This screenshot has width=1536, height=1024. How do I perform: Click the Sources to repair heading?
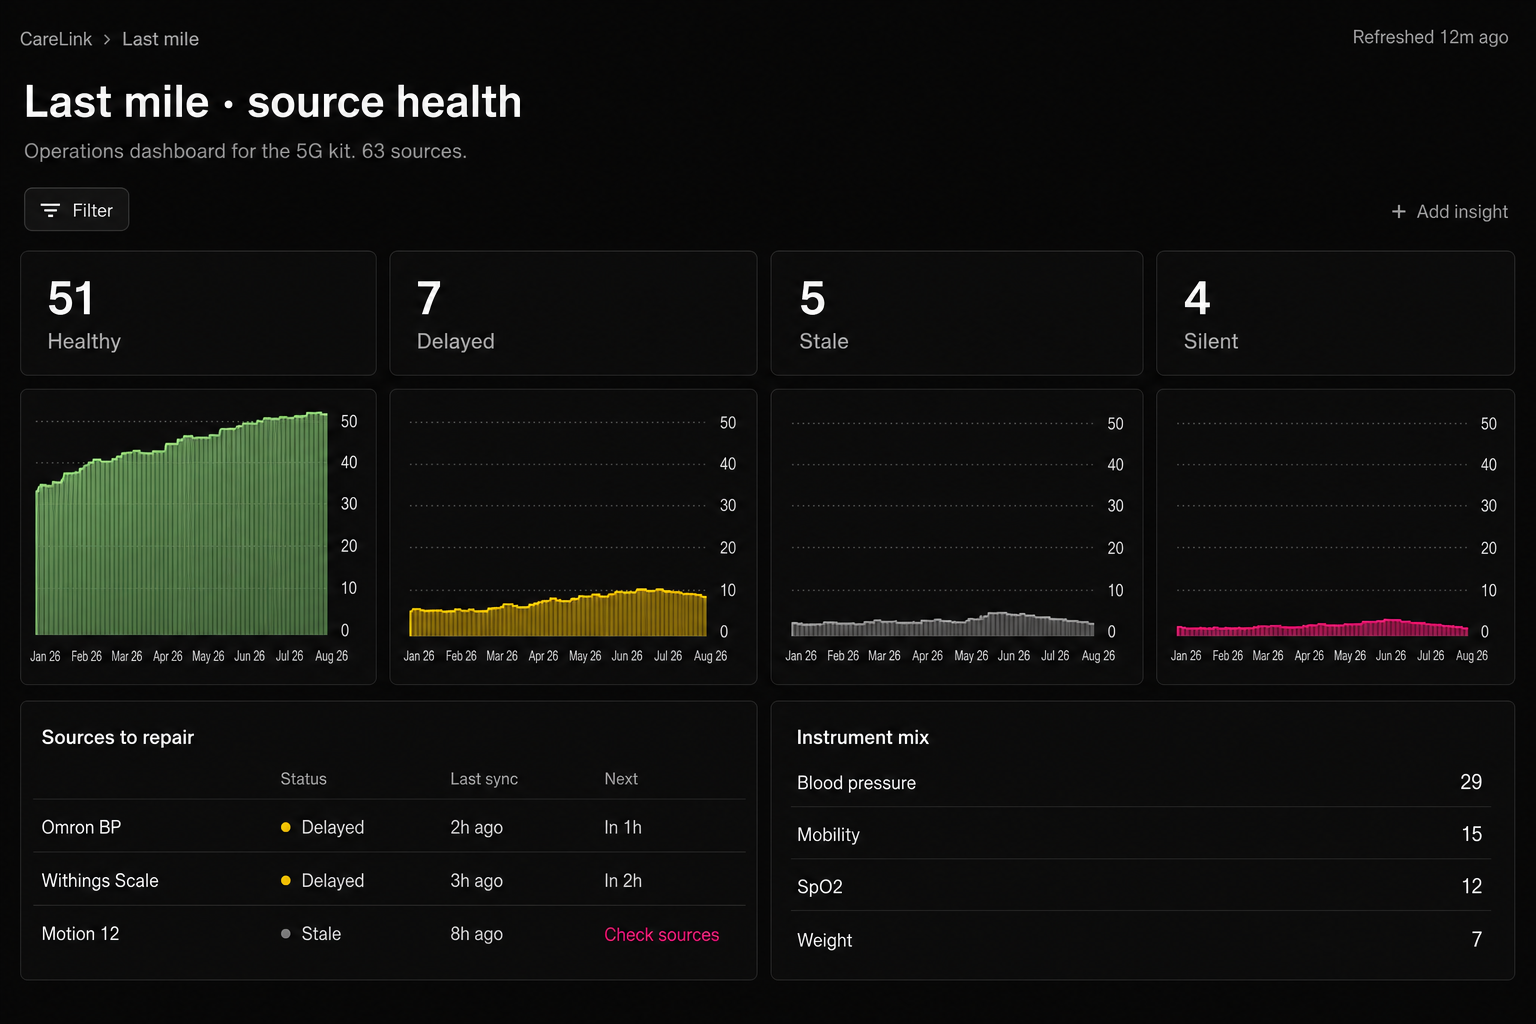118,737
